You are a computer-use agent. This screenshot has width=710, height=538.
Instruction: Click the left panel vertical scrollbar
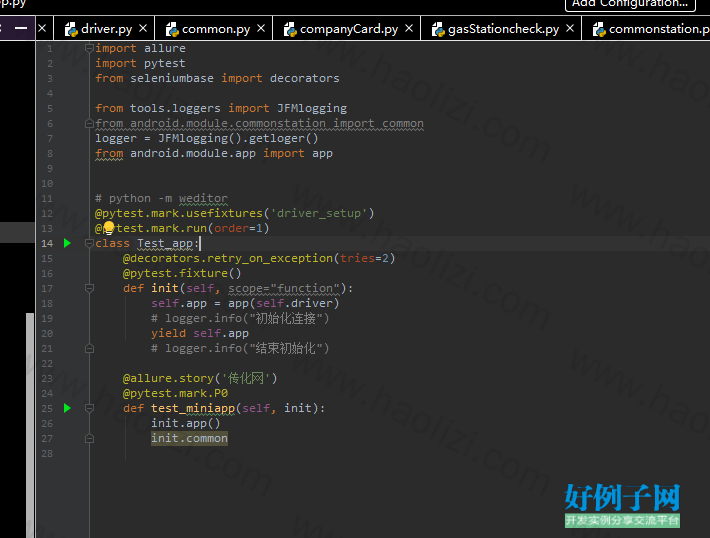[x=30, y=425]
